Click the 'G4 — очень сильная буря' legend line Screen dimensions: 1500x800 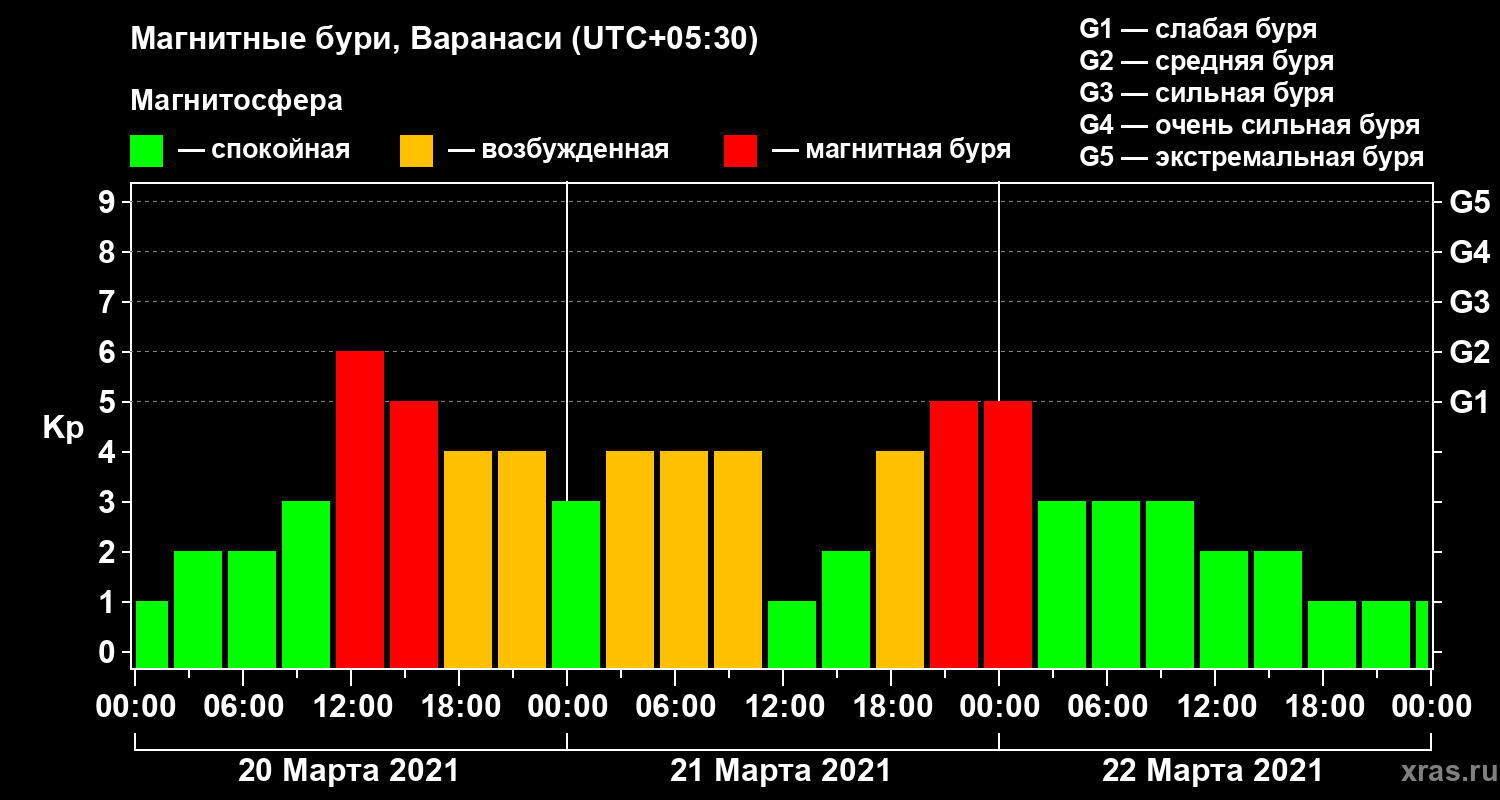point(1250,125)
